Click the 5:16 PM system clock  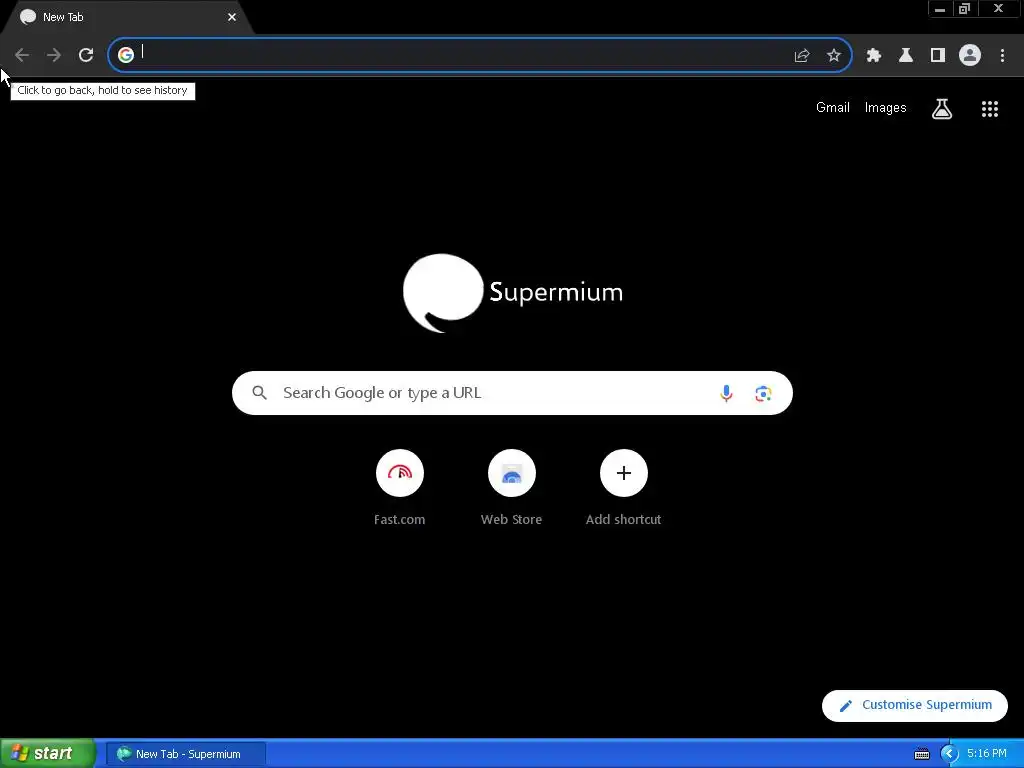coord(987,753)
